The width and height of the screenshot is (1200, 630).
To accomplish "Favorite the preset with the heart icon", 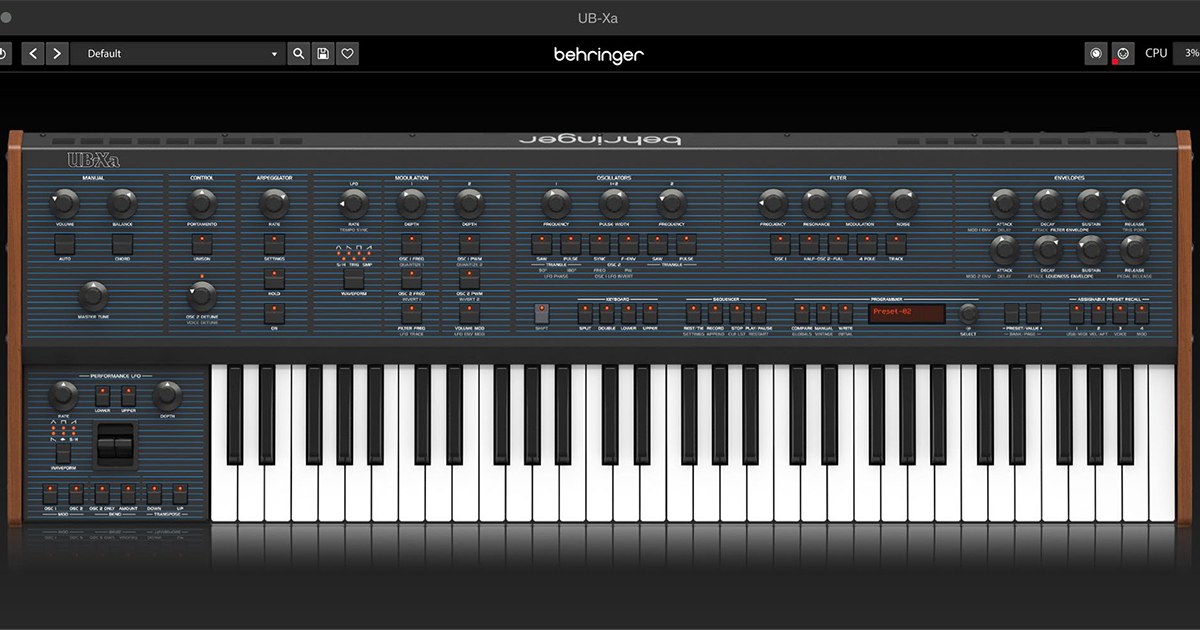I will pyautogui.click(x=347, y=54).
